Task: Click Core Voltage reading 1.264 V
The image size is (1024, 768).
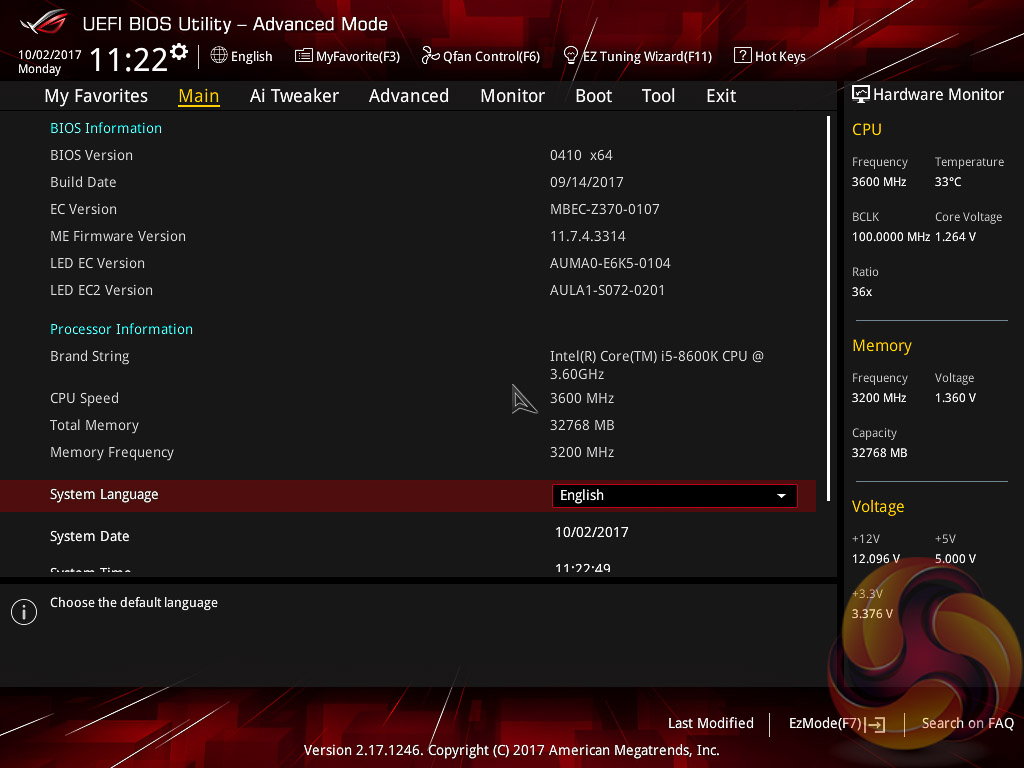Action: 955,236
